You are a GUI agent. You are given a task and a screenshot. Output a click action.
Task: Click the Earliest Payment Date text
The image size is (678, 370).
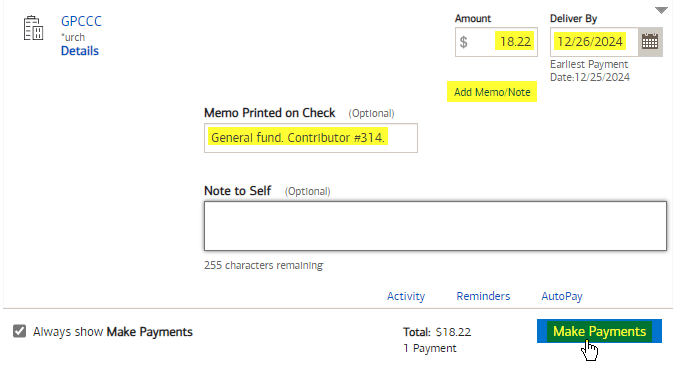[x=590, y=71]
